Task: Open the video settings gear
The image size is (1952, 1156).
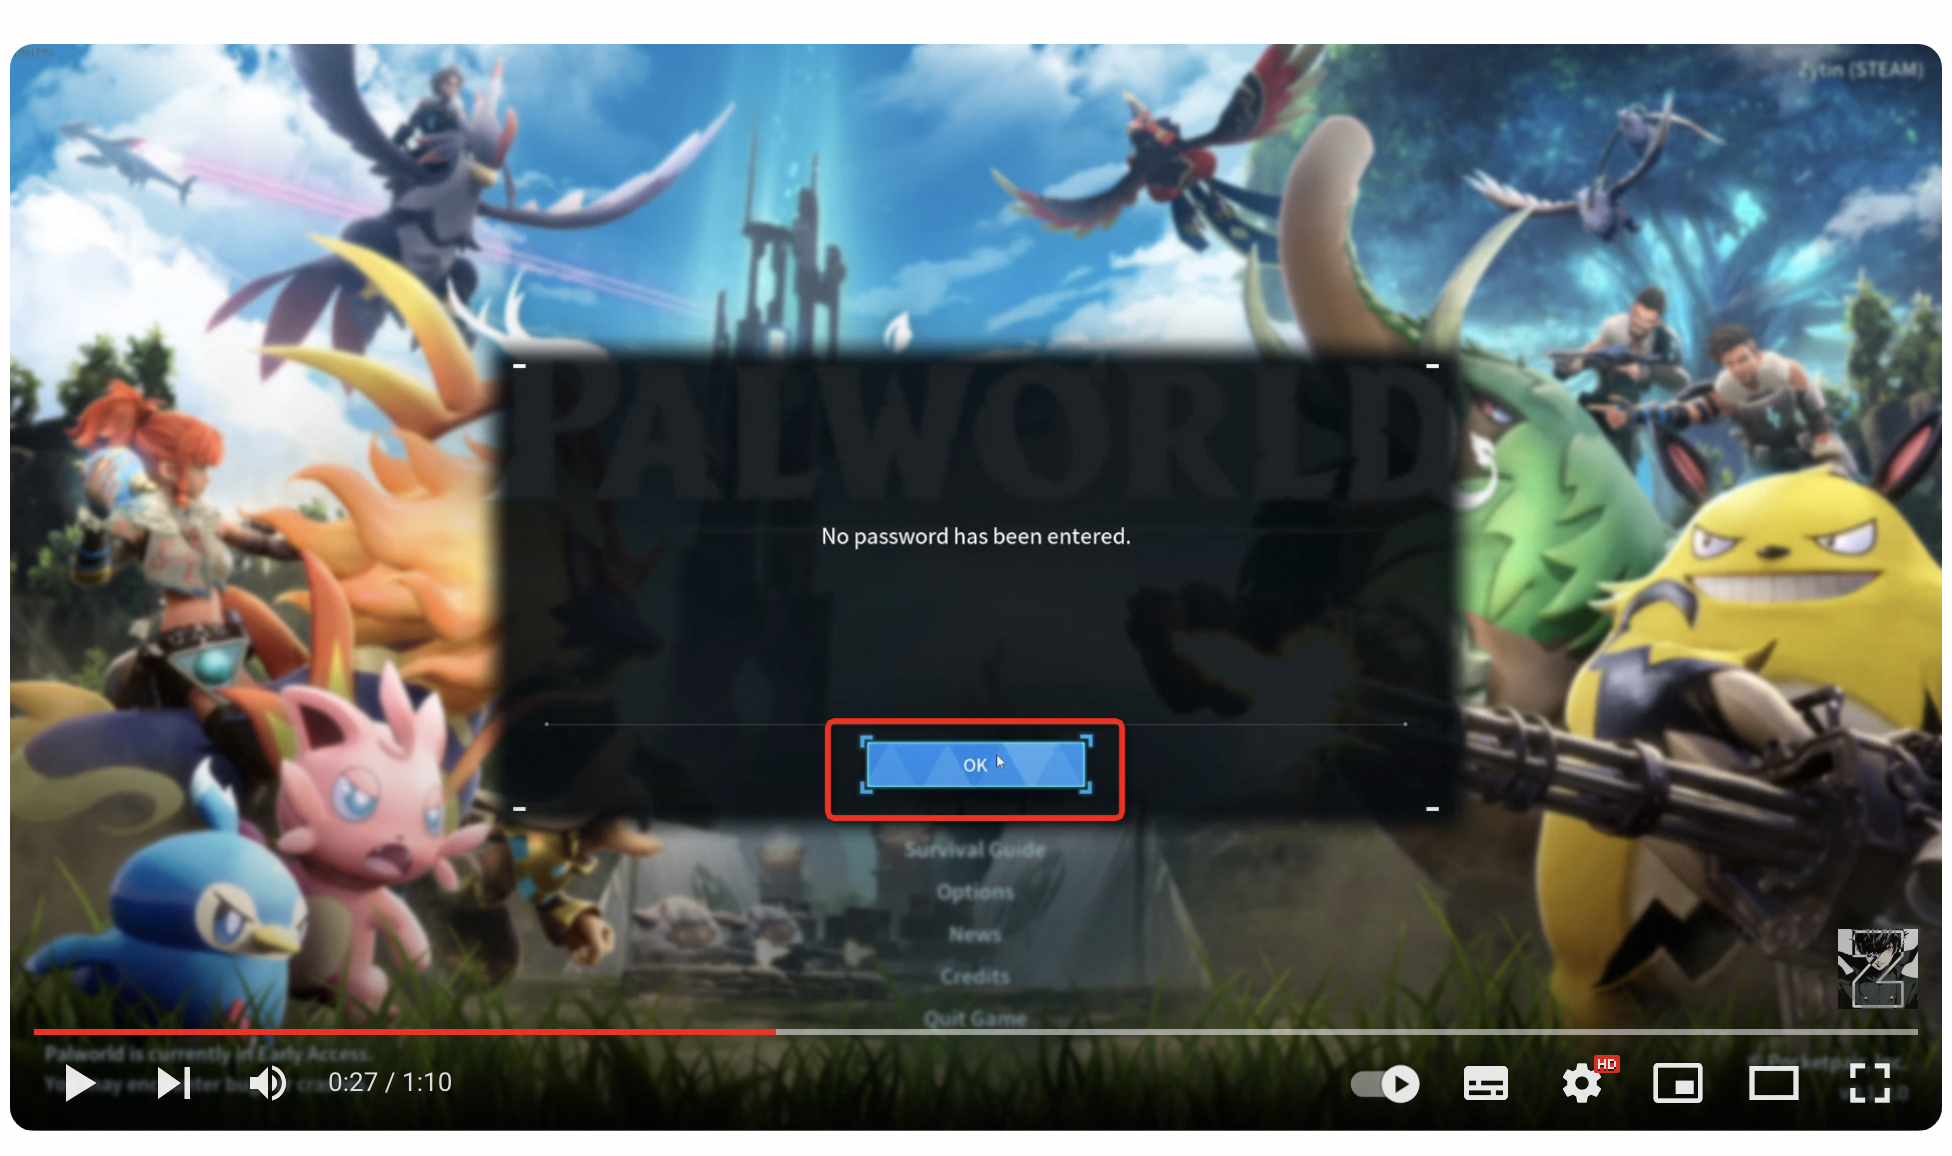Action: pos(1583,1084)
